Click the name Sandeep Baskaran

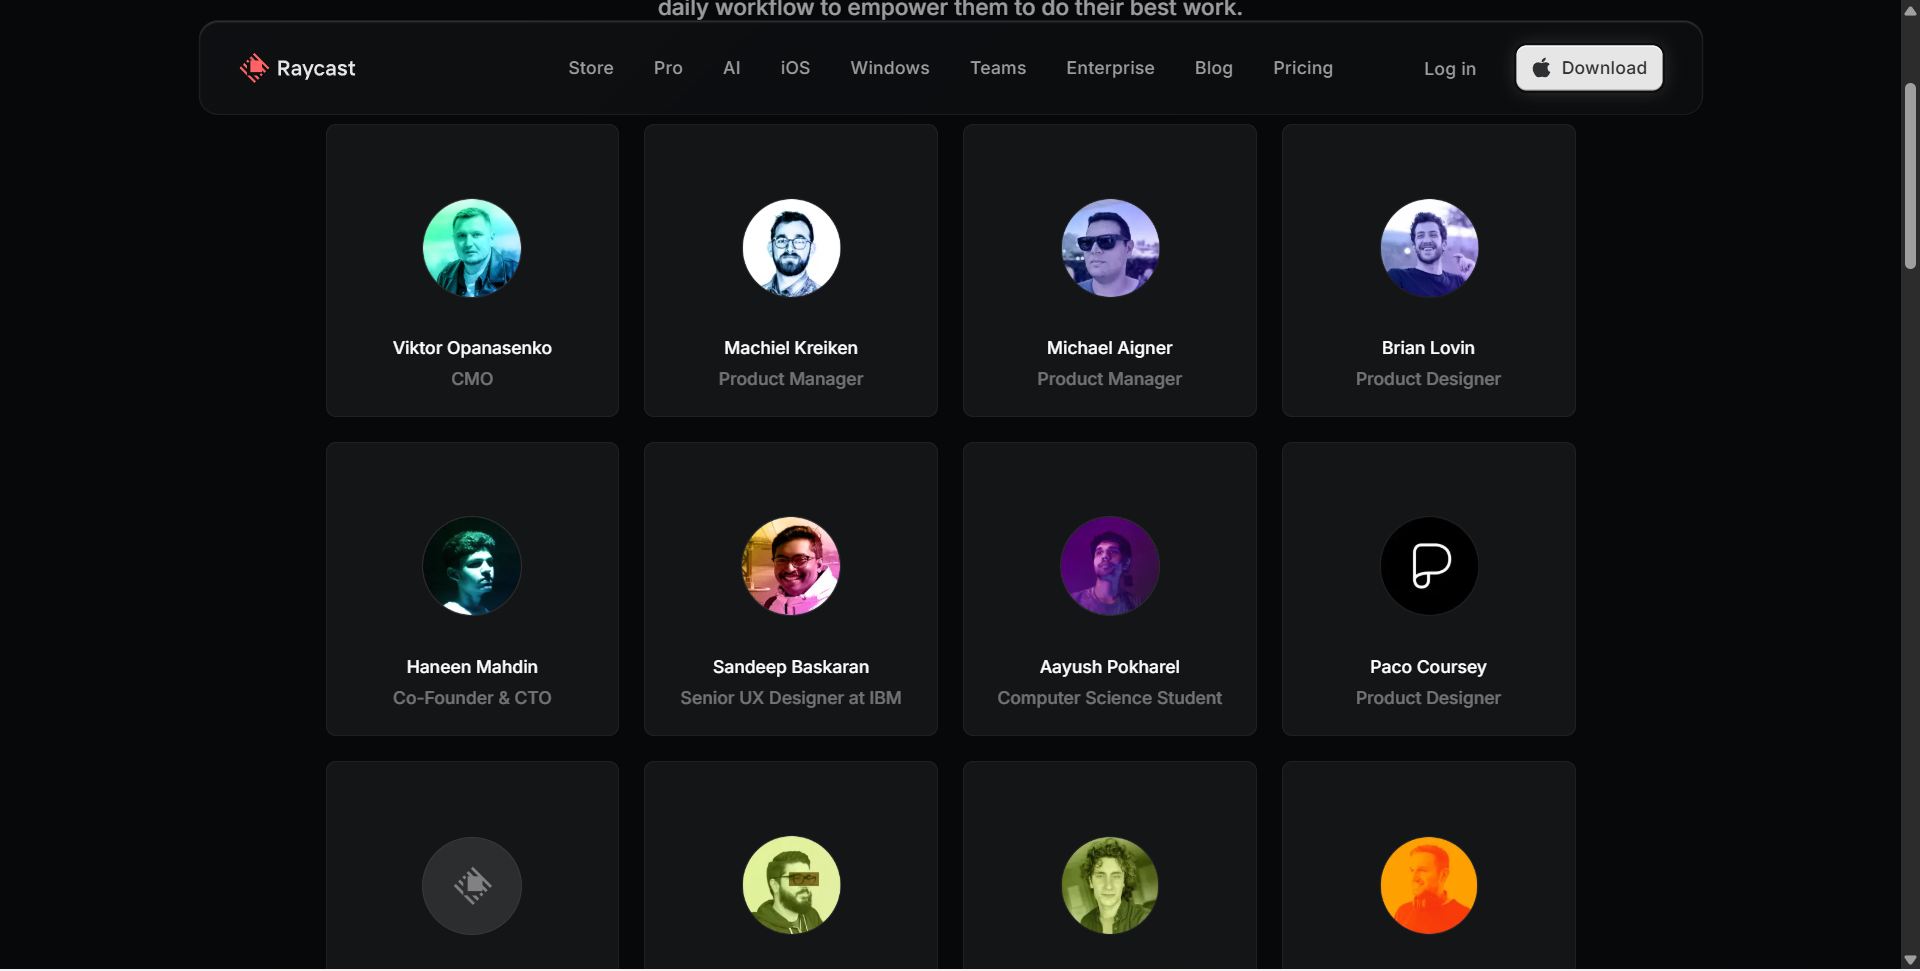[791, 667]
